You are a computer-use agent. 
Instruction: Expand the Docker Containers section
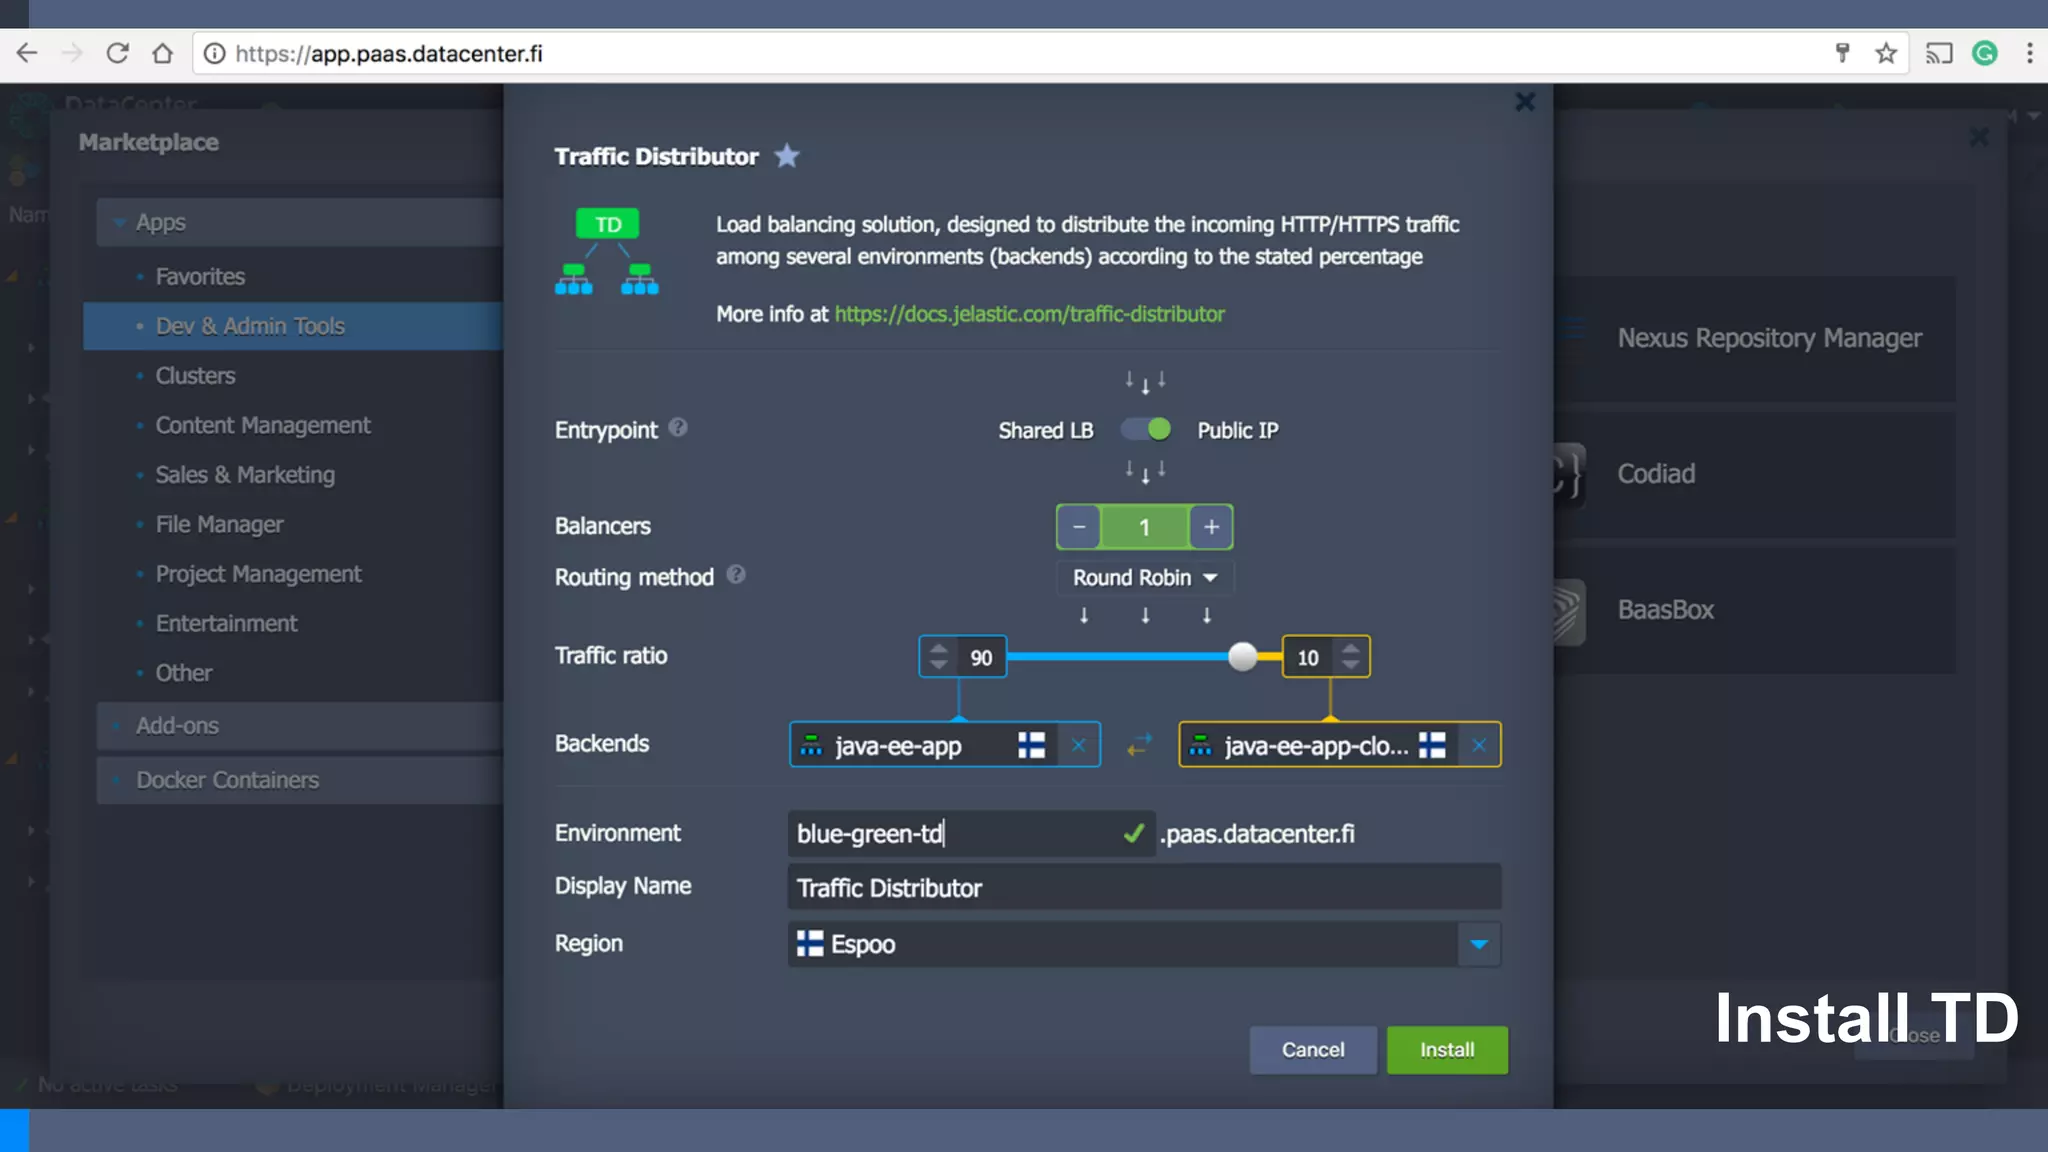tap(300, 780)
